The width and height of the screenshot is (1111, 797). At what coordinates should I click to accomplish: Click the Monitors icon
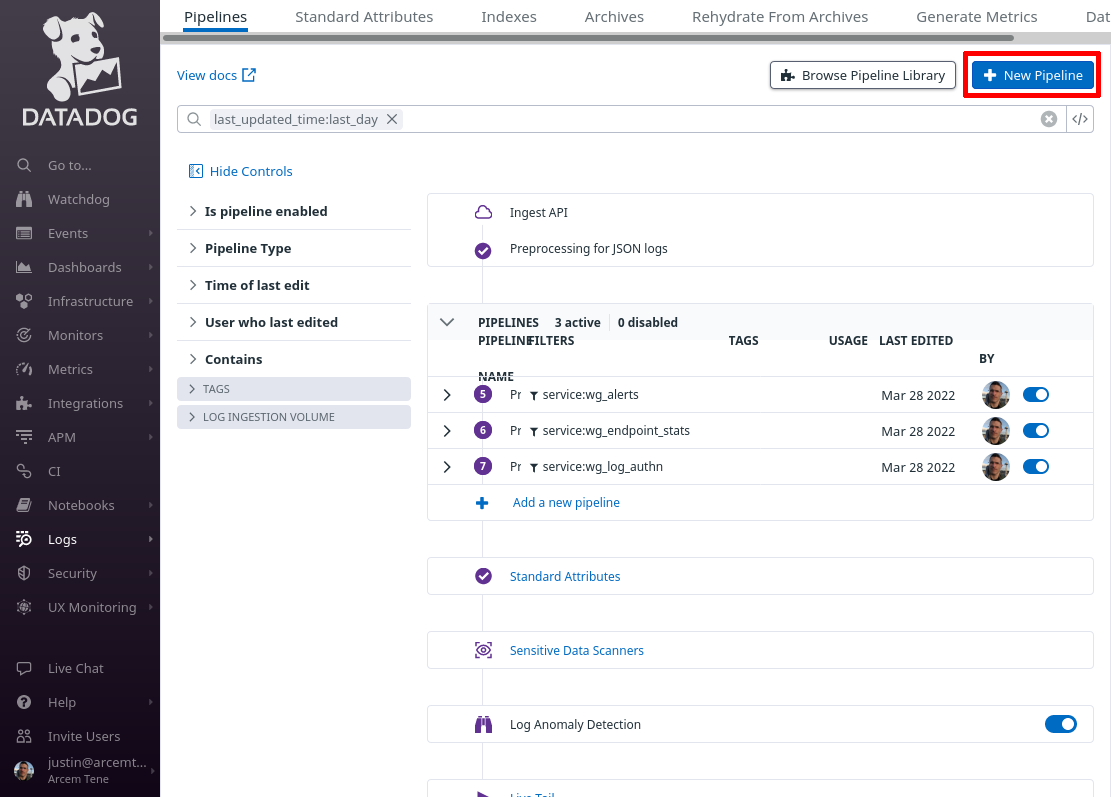click(24, 335)
